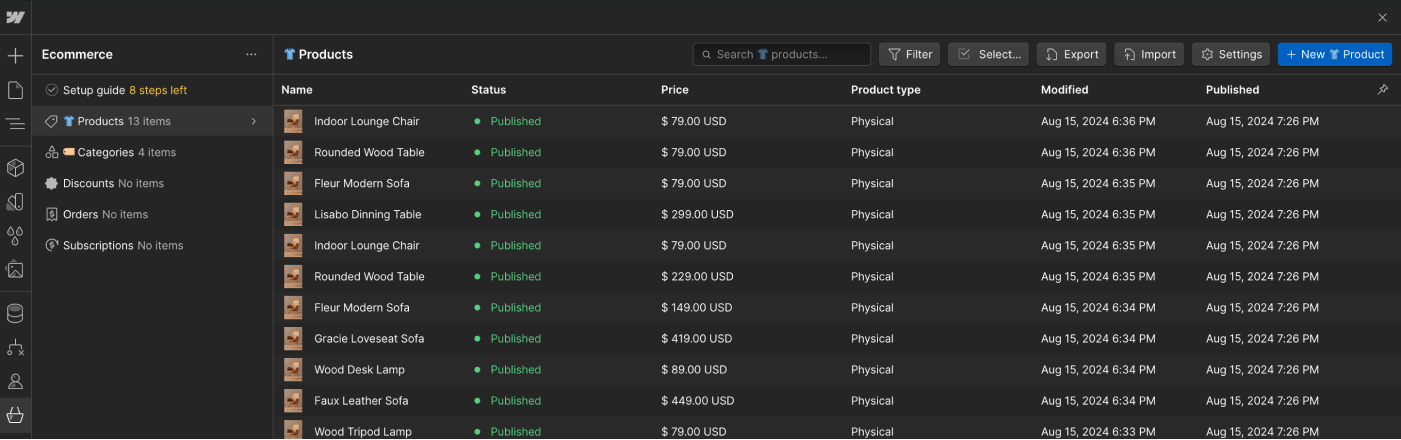
Task: Click Physical type of Faux Leather Sofa
Action: (x=872, y=400)
